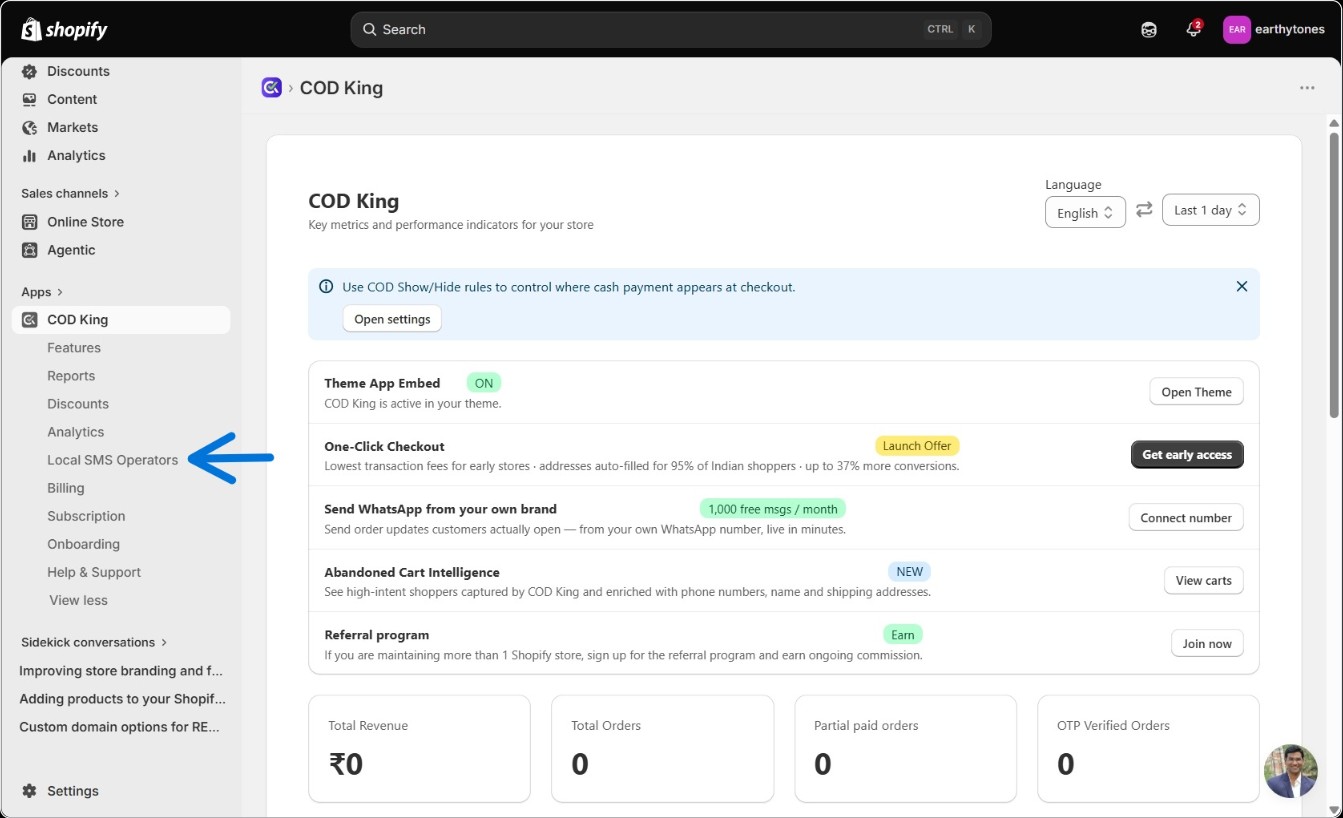Click the Launch Offer badge

click(x=917, y=446)
